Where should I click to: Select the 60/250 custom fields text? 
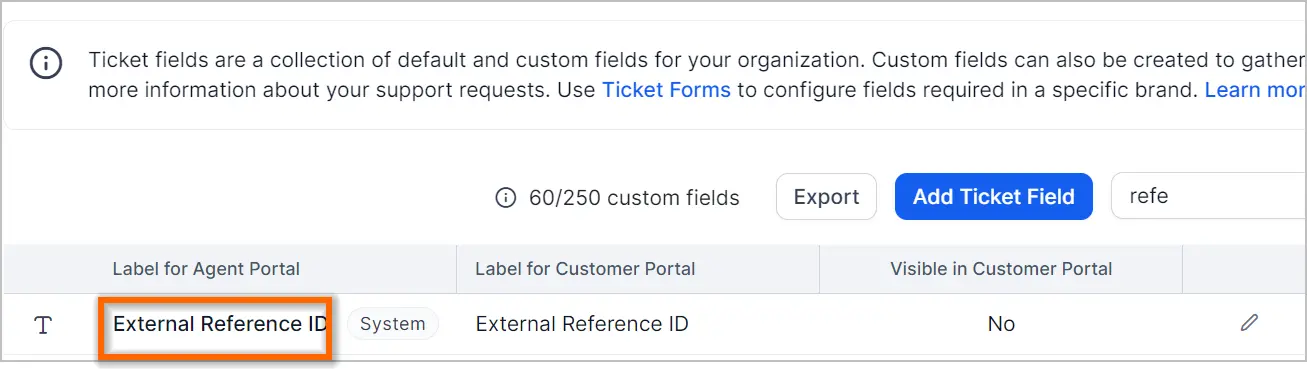tap(634, 198)
